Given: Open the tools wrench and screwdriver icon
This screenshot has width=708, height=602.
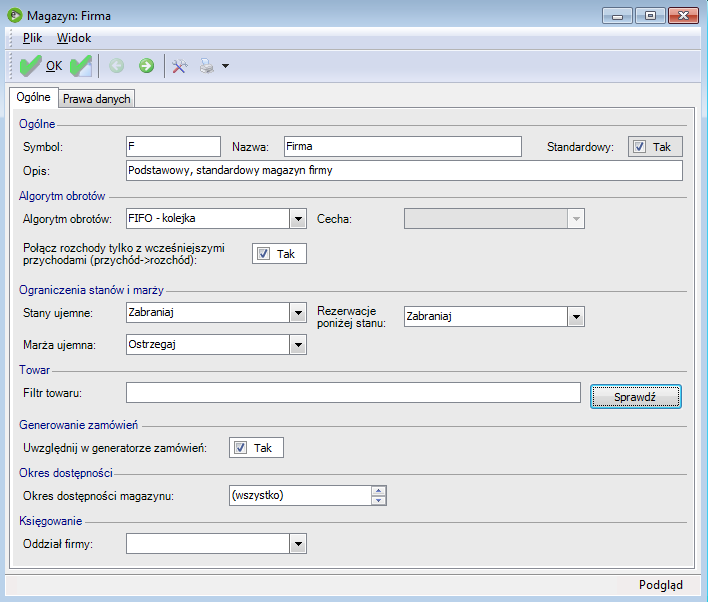Looking at the screenshot, I should click(180, 66).
